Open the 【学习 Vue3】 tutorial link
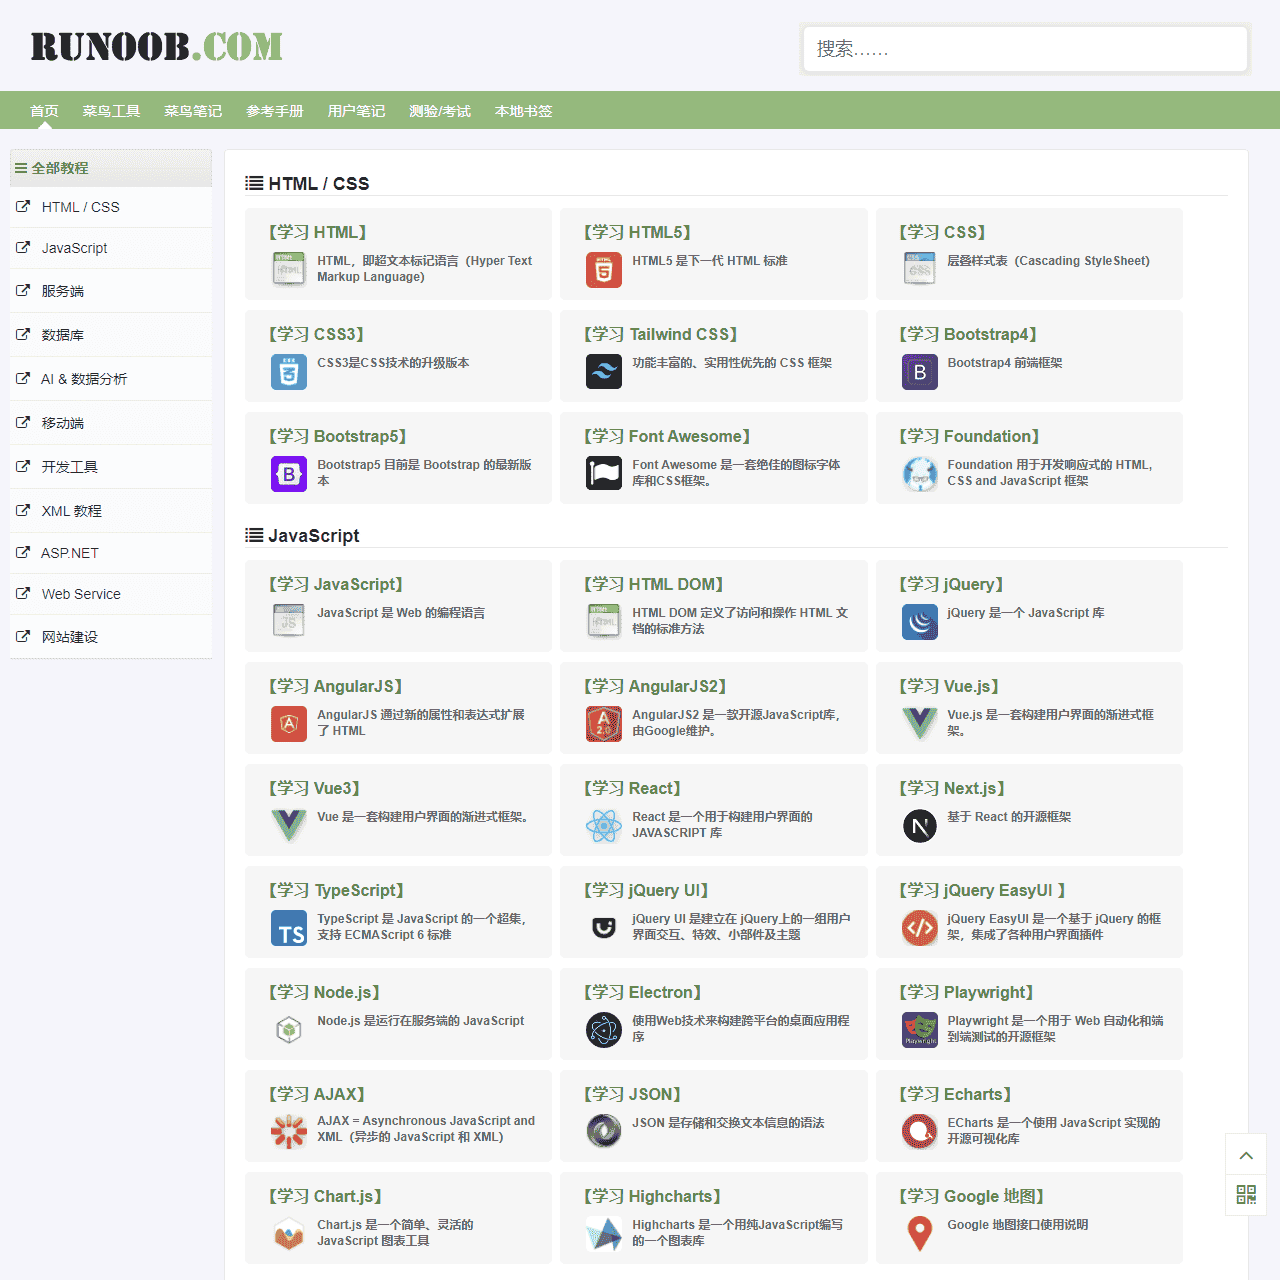 pos(315,788)
